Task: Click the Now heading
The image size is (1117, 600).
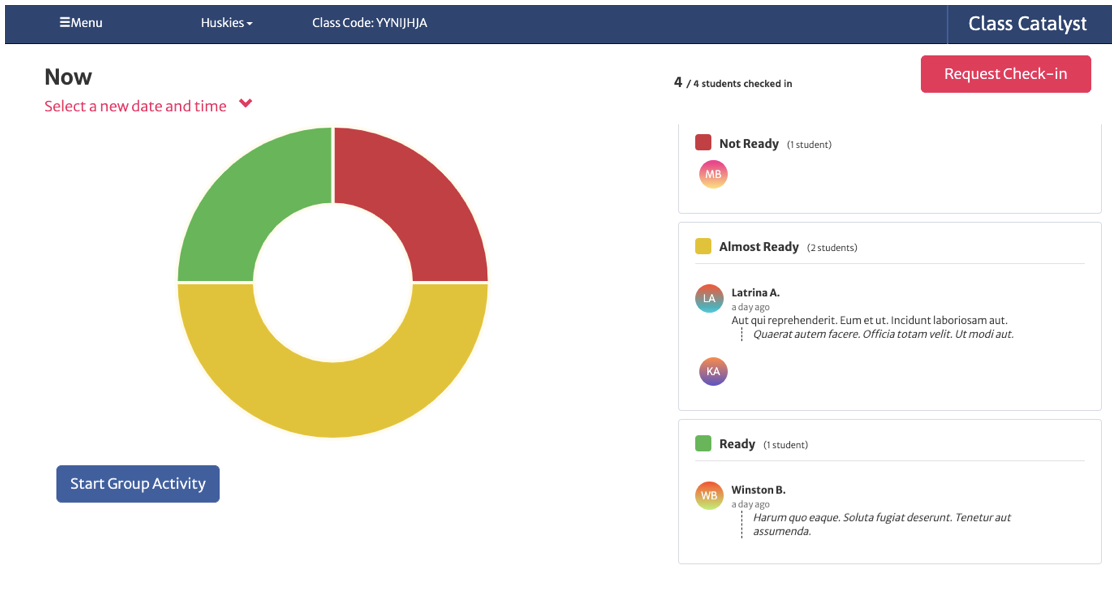Action: [x=68, y=77]
